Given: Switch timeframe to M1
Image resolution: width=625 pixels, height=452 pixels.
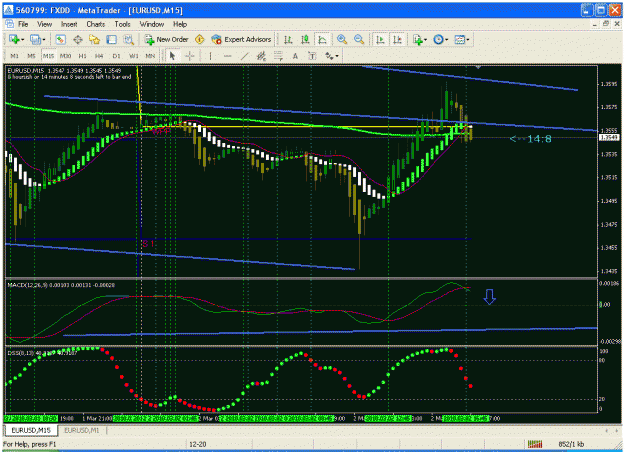Looking at the screenshot, I should (14, 56).
